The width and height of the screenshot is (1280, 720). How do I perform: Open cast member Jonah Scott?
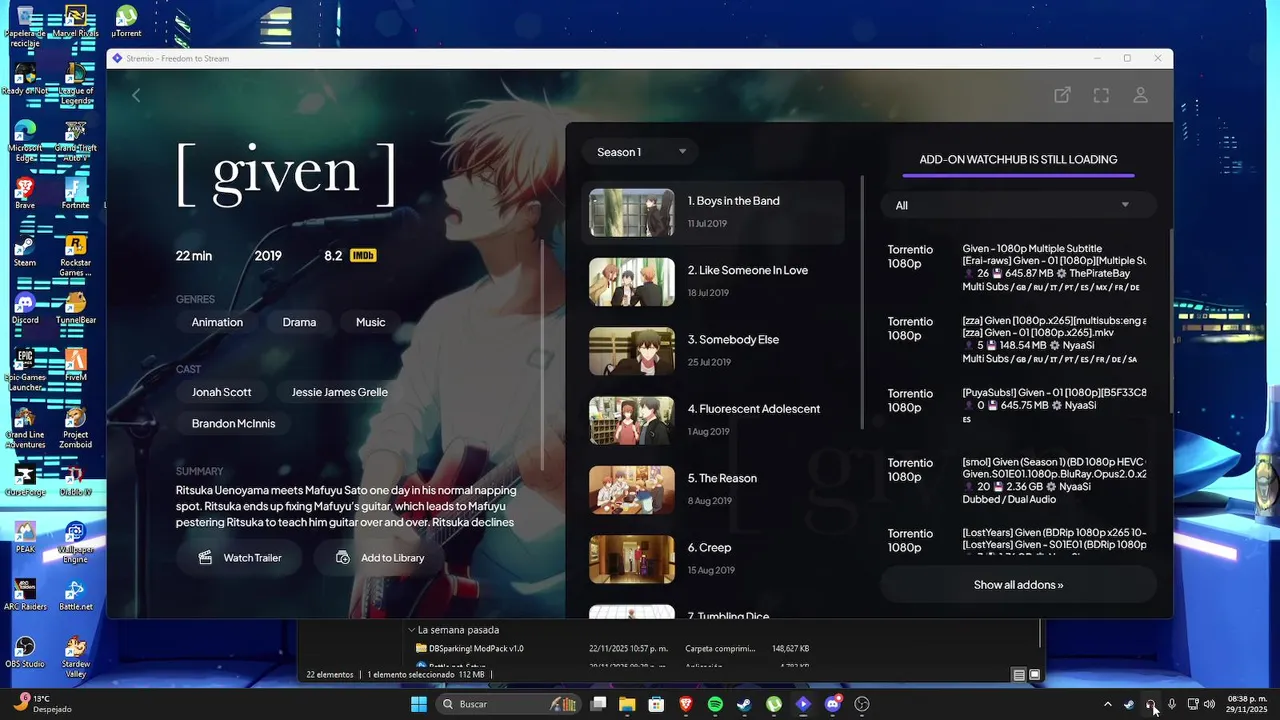[x=222, y=392]
